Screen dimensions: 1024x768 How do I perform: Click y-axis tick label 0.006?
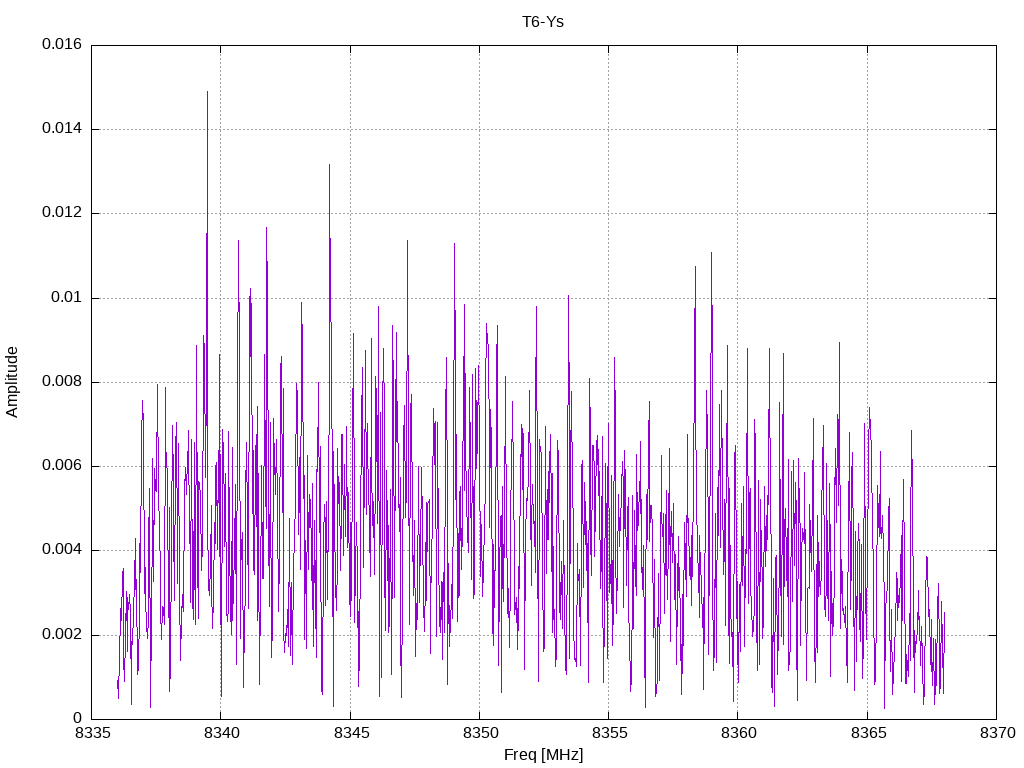[62, 466]
